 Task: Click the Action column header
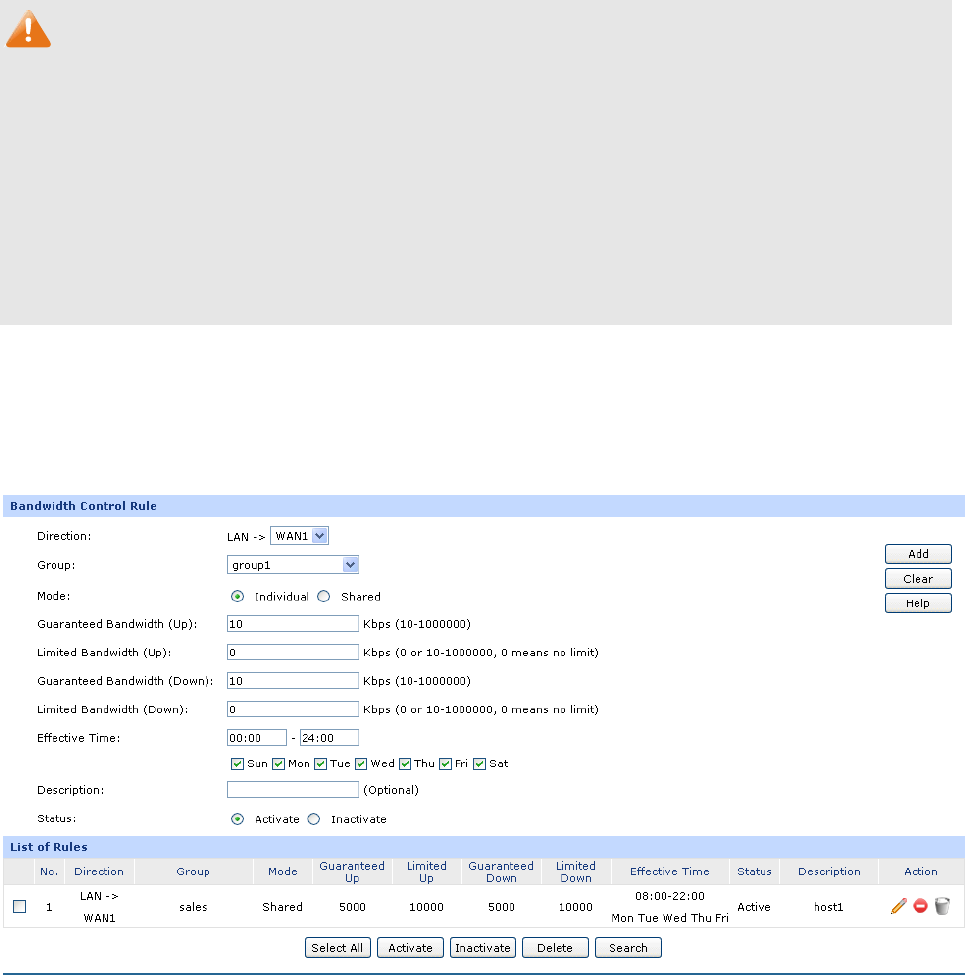point(921,872)
